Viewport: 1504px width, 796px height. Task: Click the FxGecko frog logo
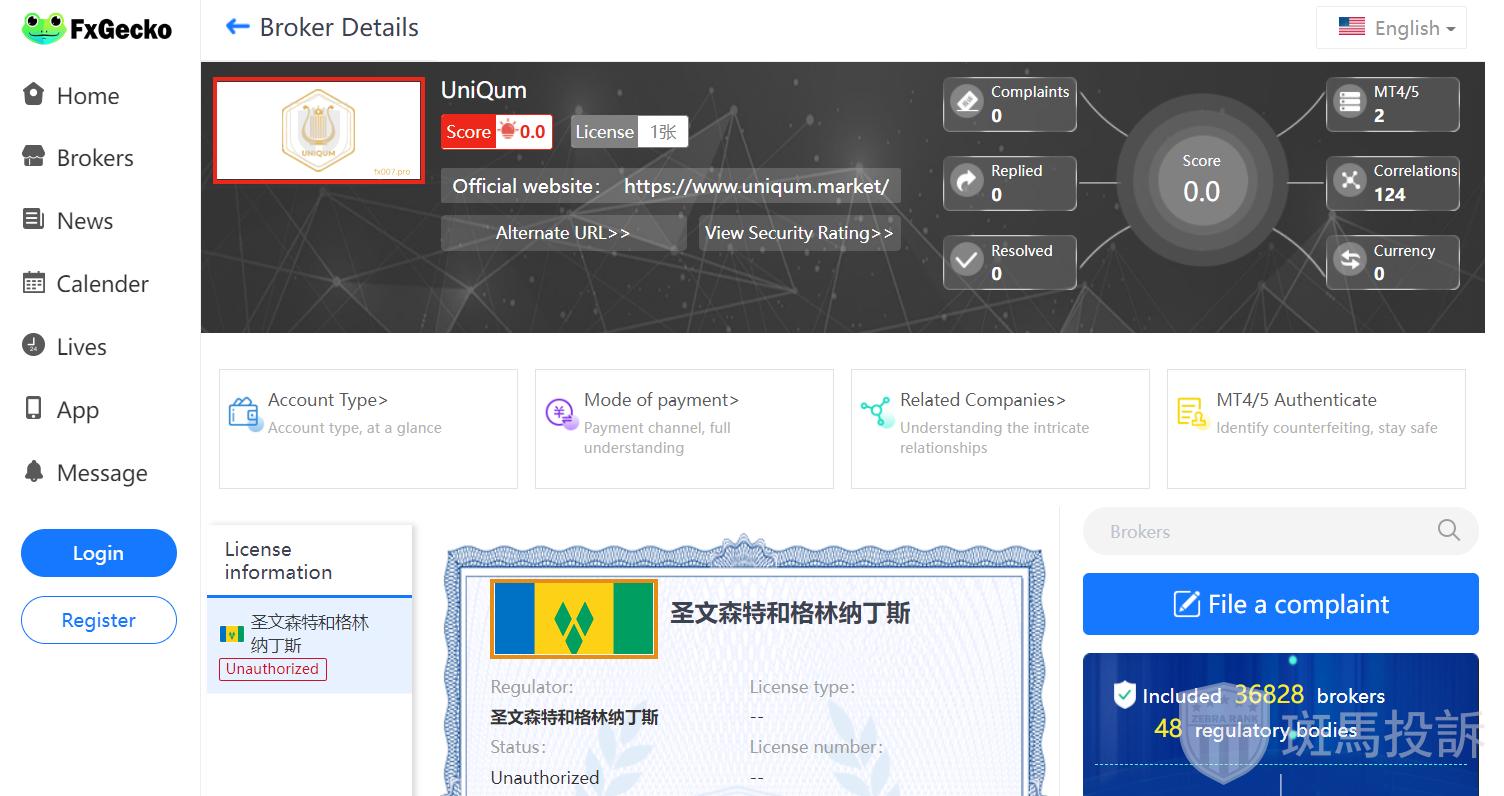pyautogui.click(x=44, y=29)
